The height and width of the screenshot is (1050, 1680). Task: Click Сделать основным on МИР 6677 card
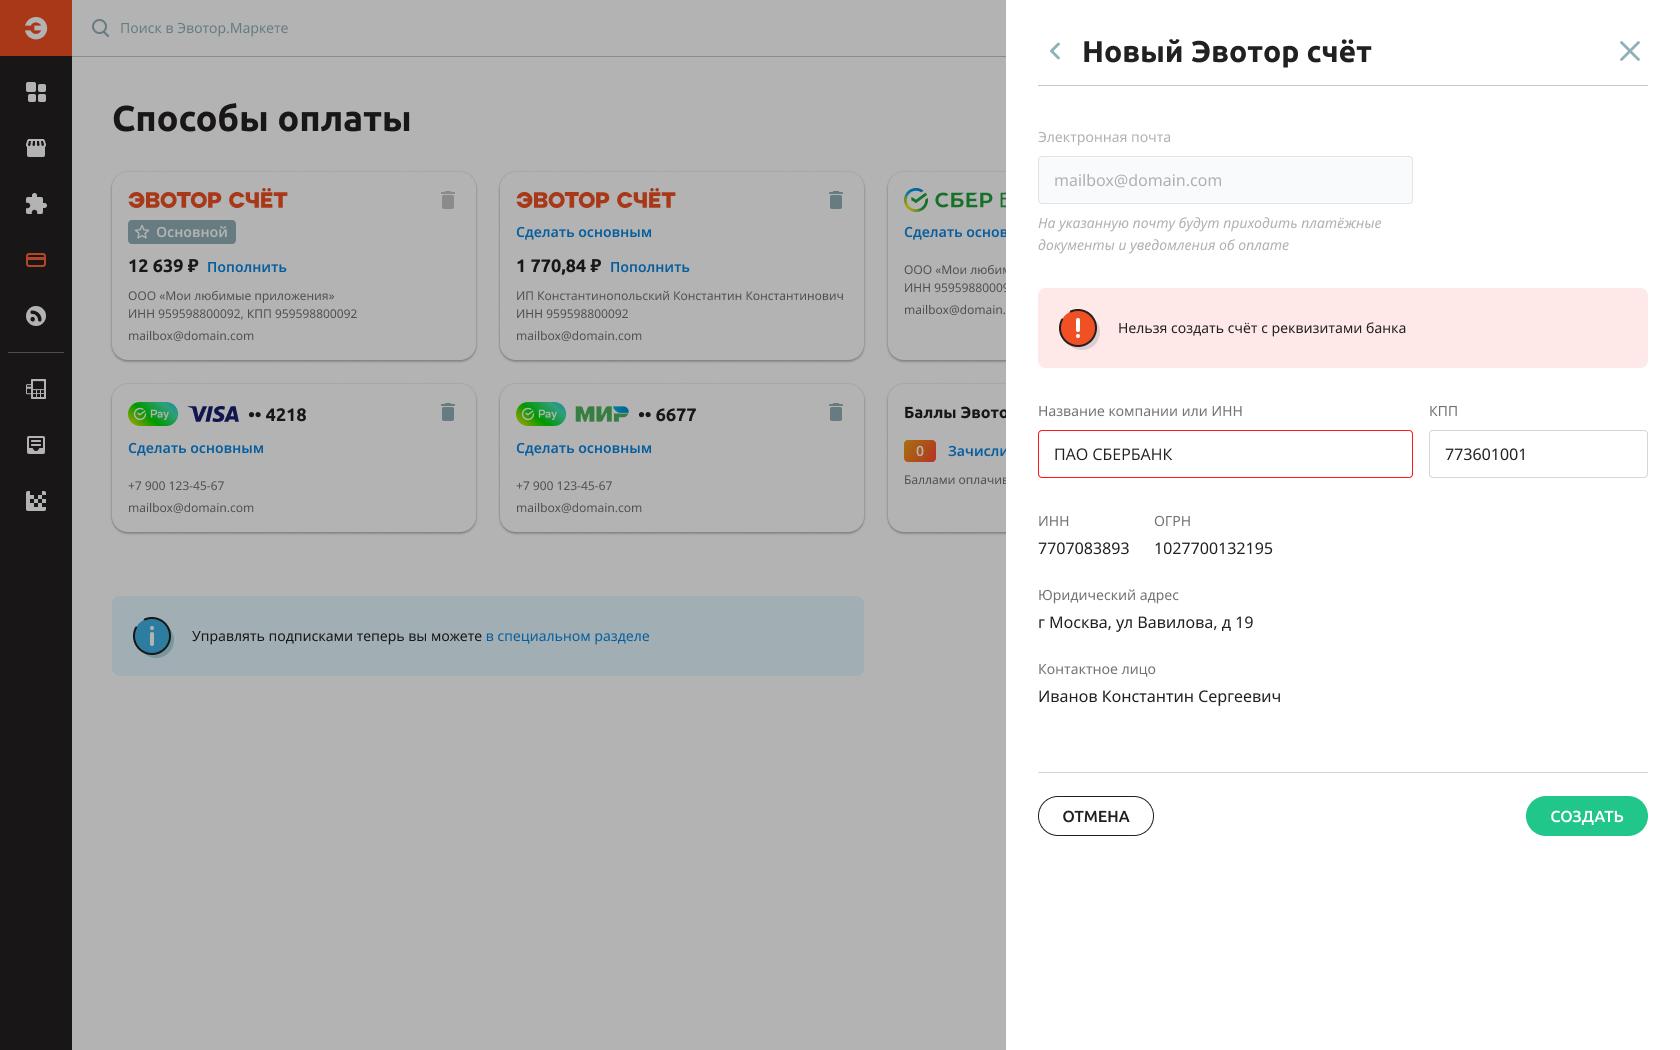point(584,448)
